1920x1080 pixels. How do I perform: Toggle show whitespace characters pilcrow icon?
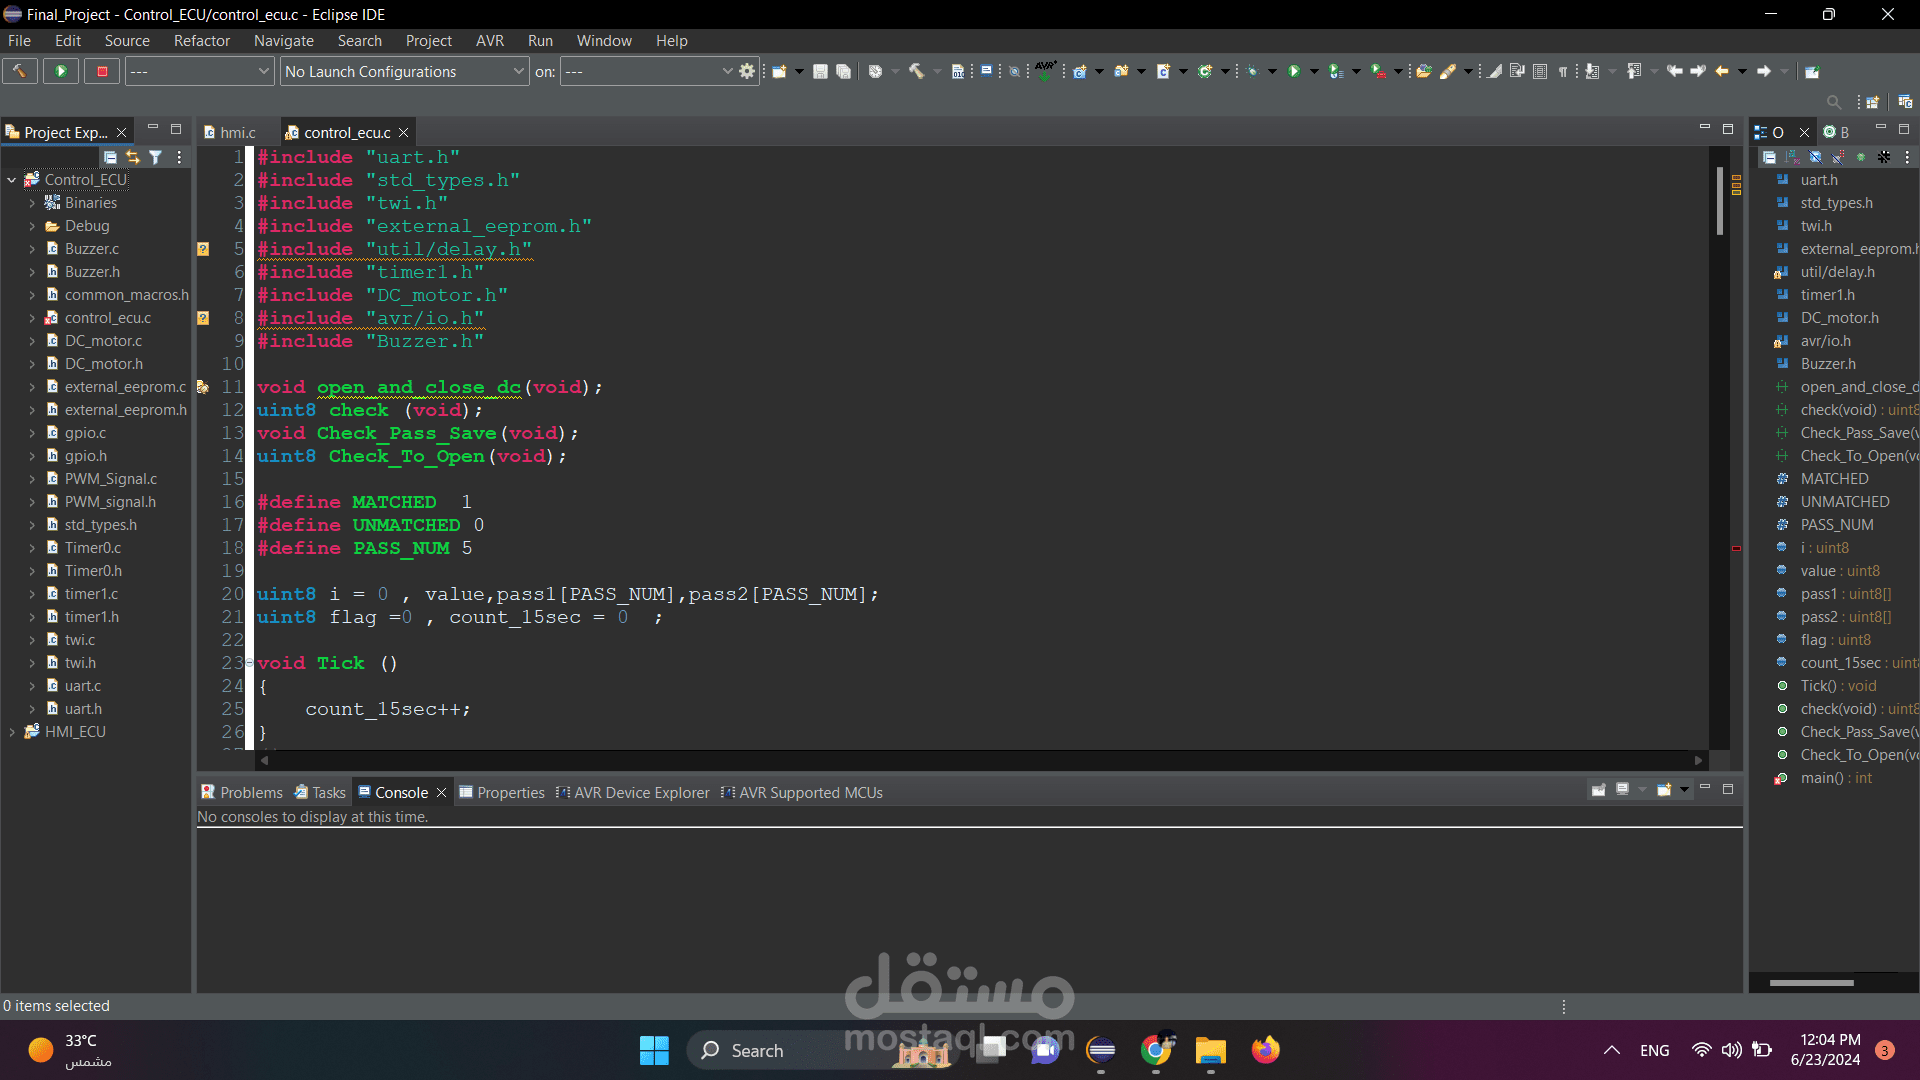pos(1563,71)
